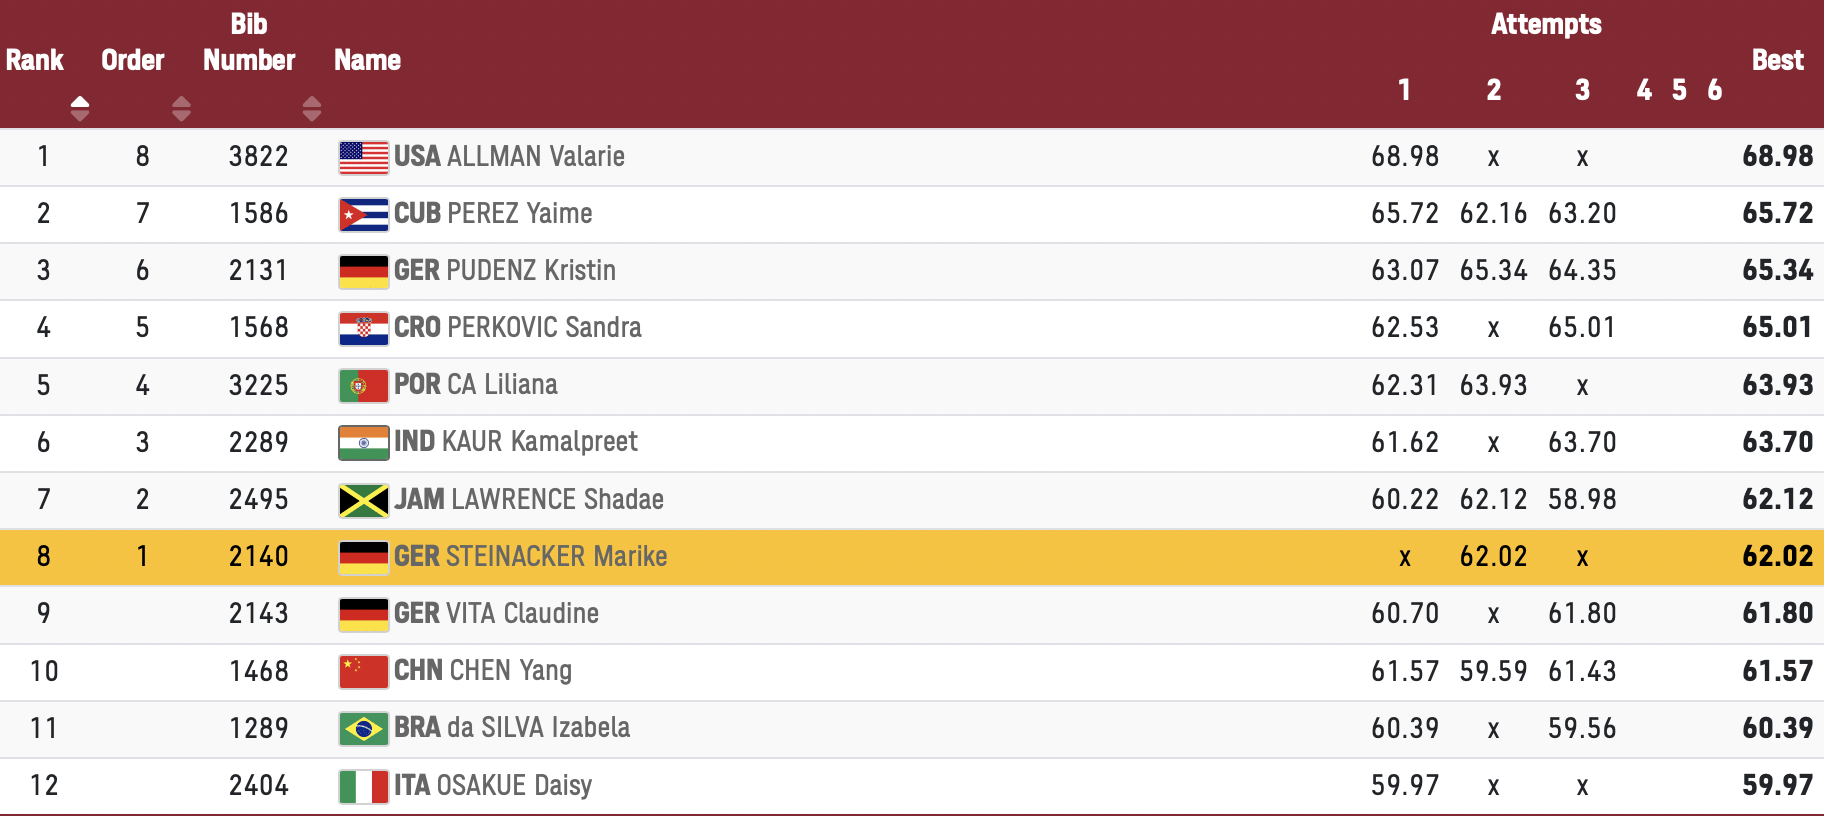Click the Portugal flag next to CA Liliana
Image resolution: width=1832 pixels, height=816 pixels.
pyautogui.click(x=364, y=385)
